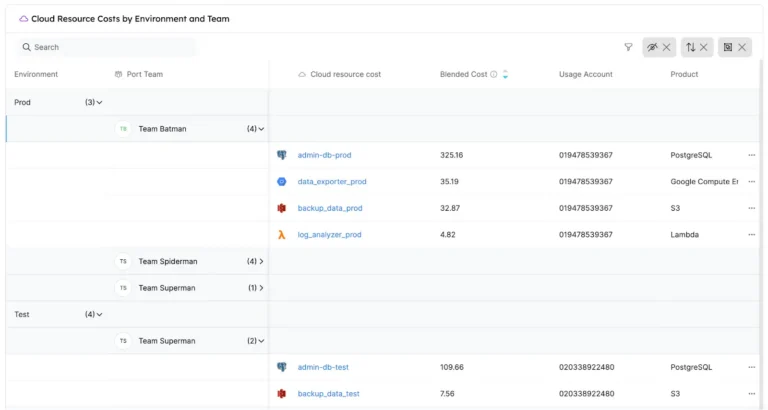This screenshot has height=410, width=768.
Task: Click the Blended Cost info icon
Action: pos(494,74)
